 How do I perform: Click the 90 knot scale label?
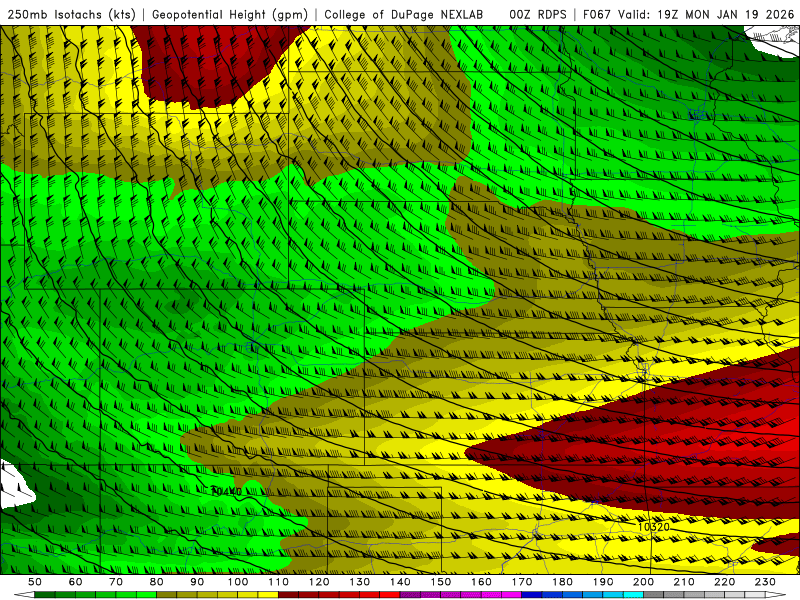(197, 582)
